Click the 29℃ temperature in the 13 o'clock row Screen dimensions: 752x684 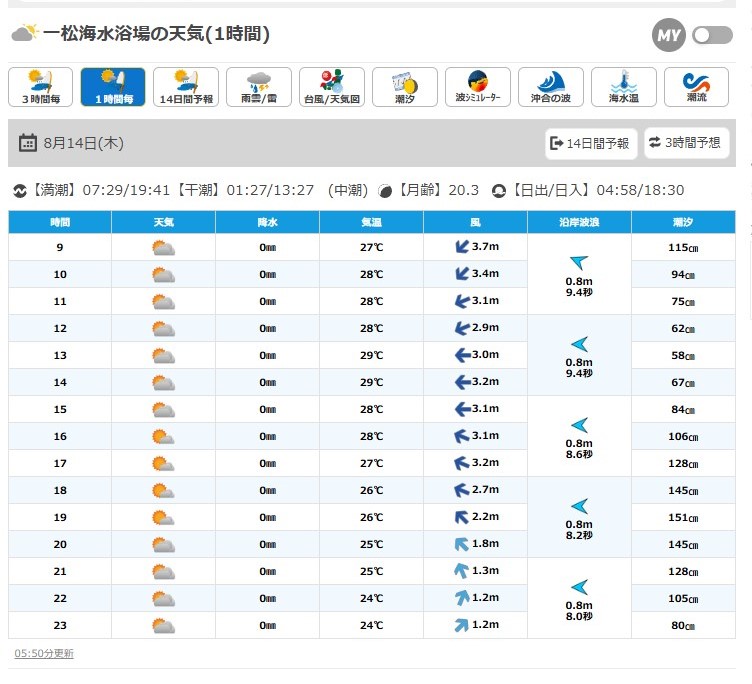(x=372, y=355)
